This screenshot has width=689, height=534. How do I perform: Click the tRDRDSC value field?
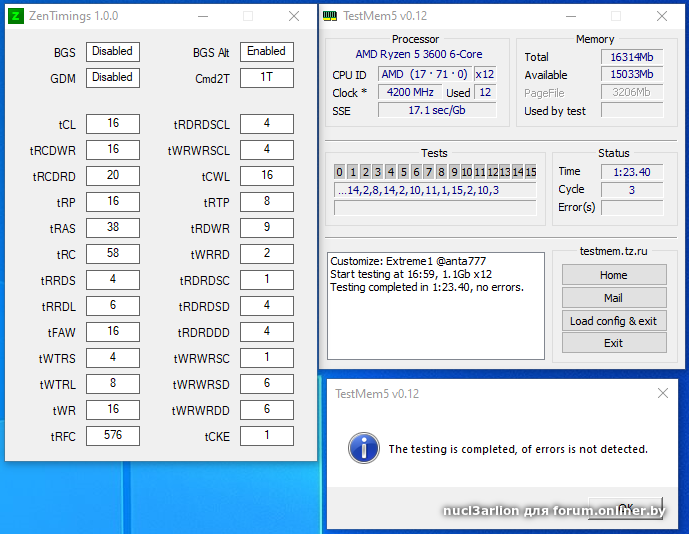tap(267, 280)
